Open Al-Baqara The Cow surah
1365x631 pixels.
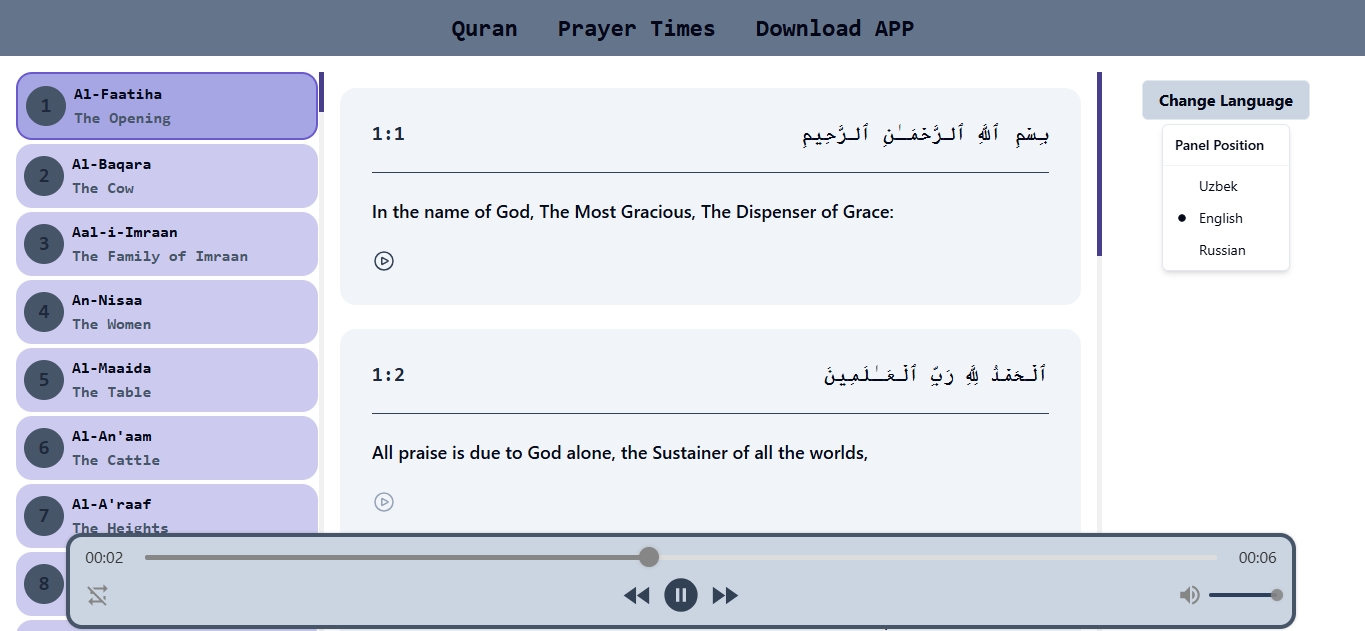coord(167,176)
